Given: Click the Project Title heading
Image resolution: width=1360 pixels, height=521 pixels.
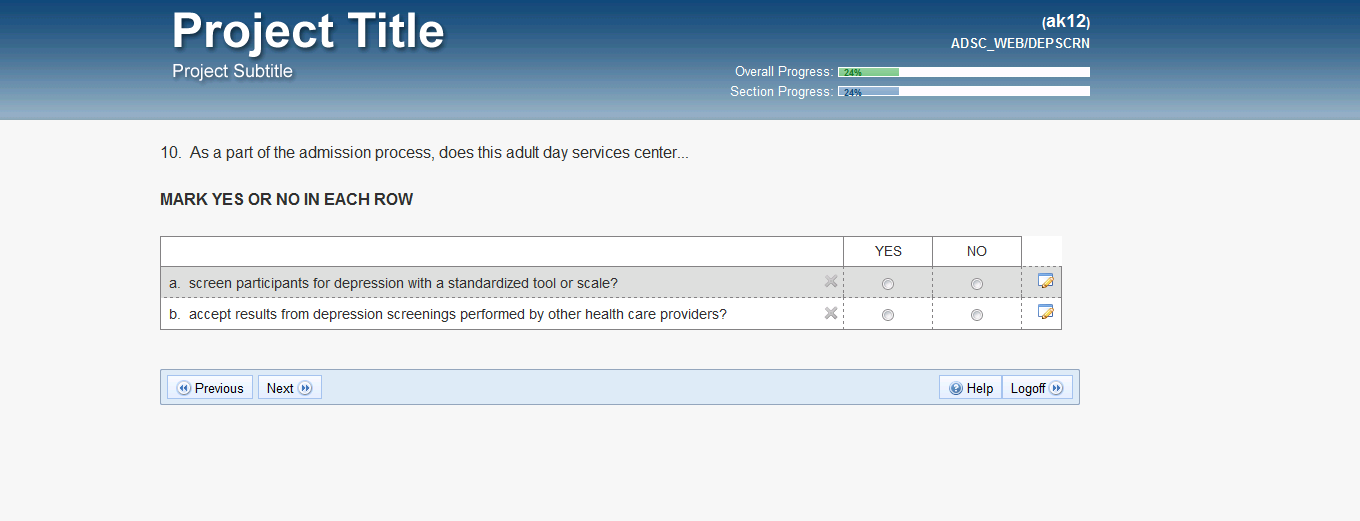Looking at the screenshot, I should 308,31.
